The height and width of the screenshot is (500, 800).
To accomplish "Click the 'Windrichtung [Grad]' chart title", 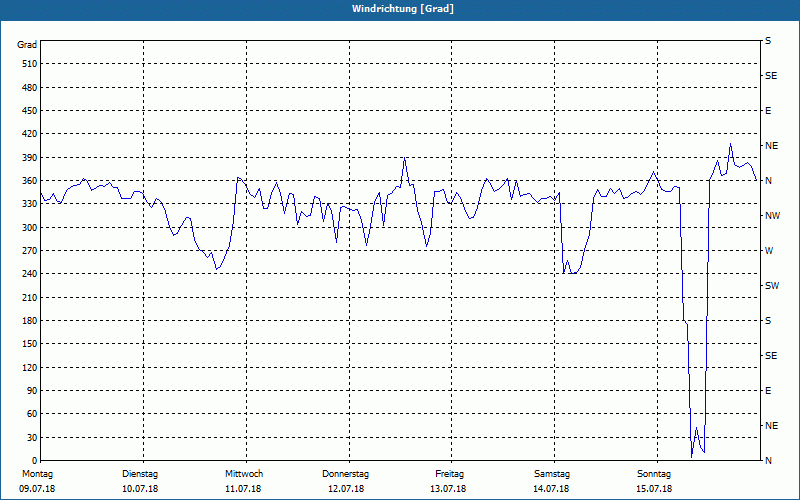I will (403, 9).
